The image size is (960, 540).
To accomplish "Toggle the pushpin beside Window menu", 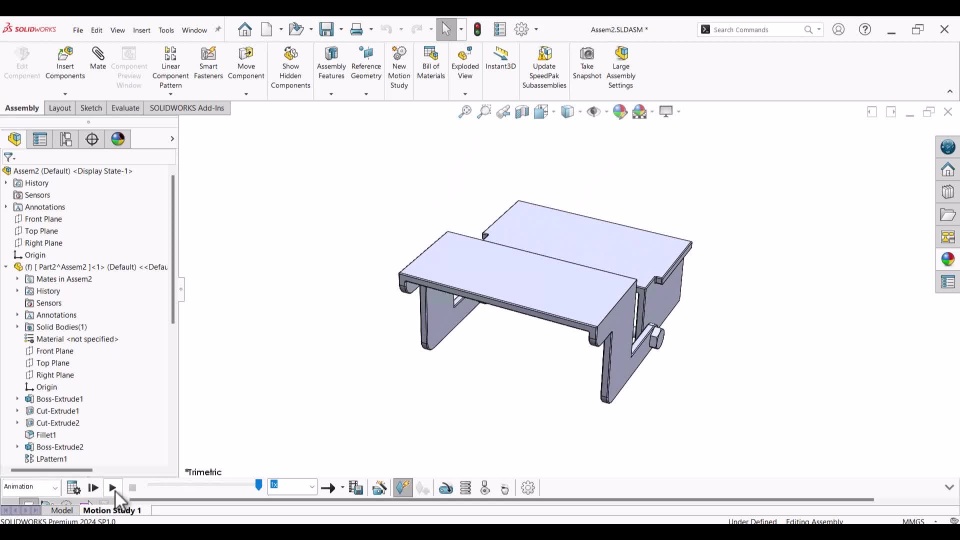I will coord(217,29).
